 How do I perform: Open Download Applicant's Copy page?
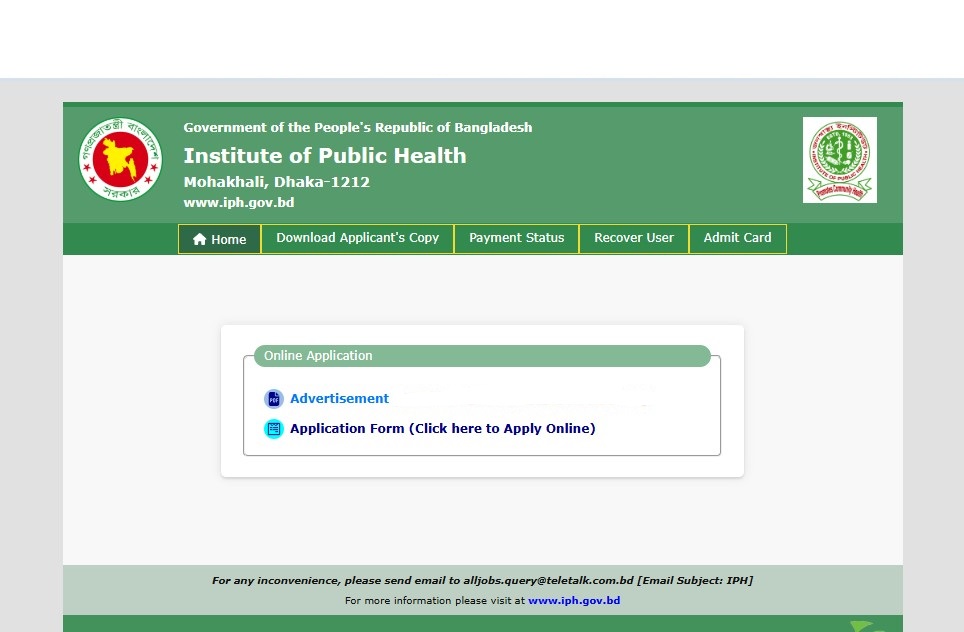[x=357, y=238]
